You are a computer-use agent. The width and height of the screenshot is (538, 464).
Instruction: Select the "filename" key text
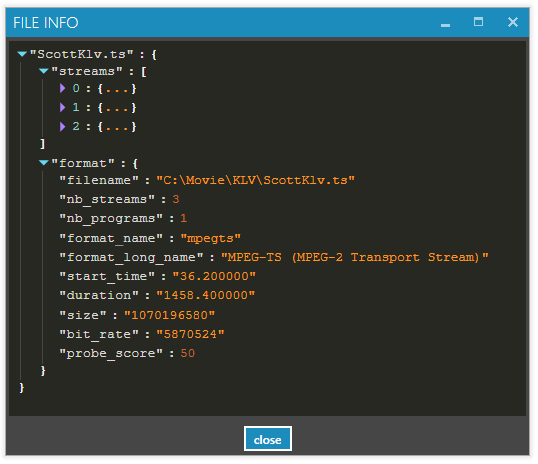[x=99, y=180]
